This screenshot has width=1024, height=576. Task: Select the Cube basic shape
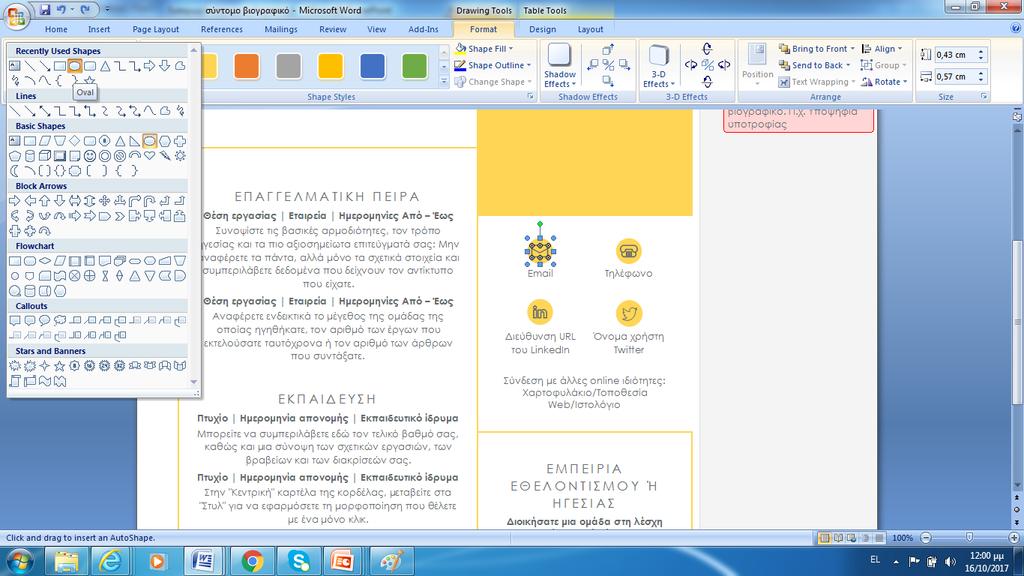[x=44, y=155]
